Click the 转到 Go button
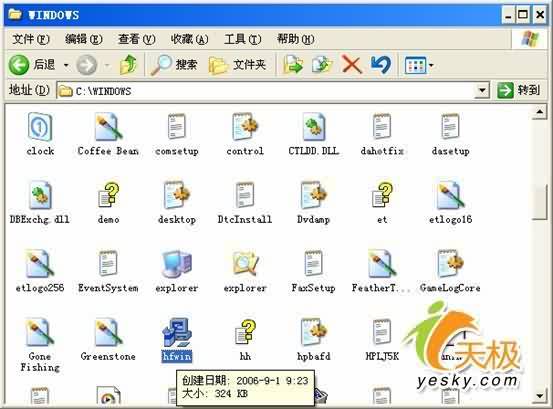This screenshot has width=553, height=409. 518,91
